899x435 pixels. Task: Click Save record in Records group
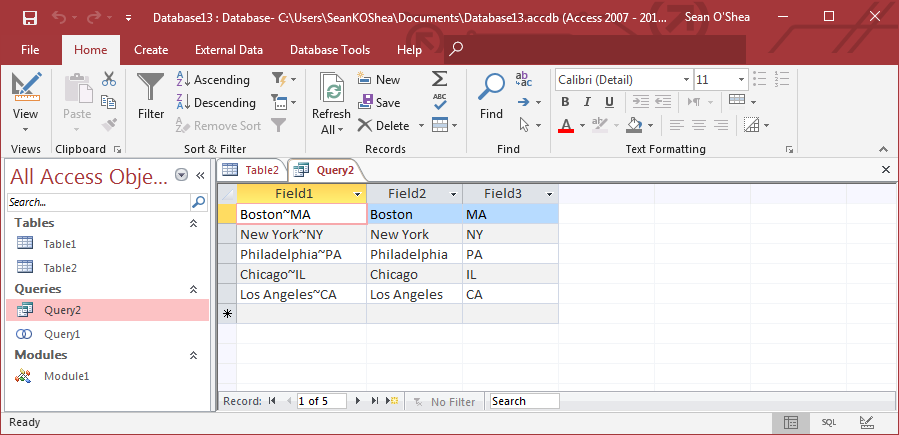[378, 103]
